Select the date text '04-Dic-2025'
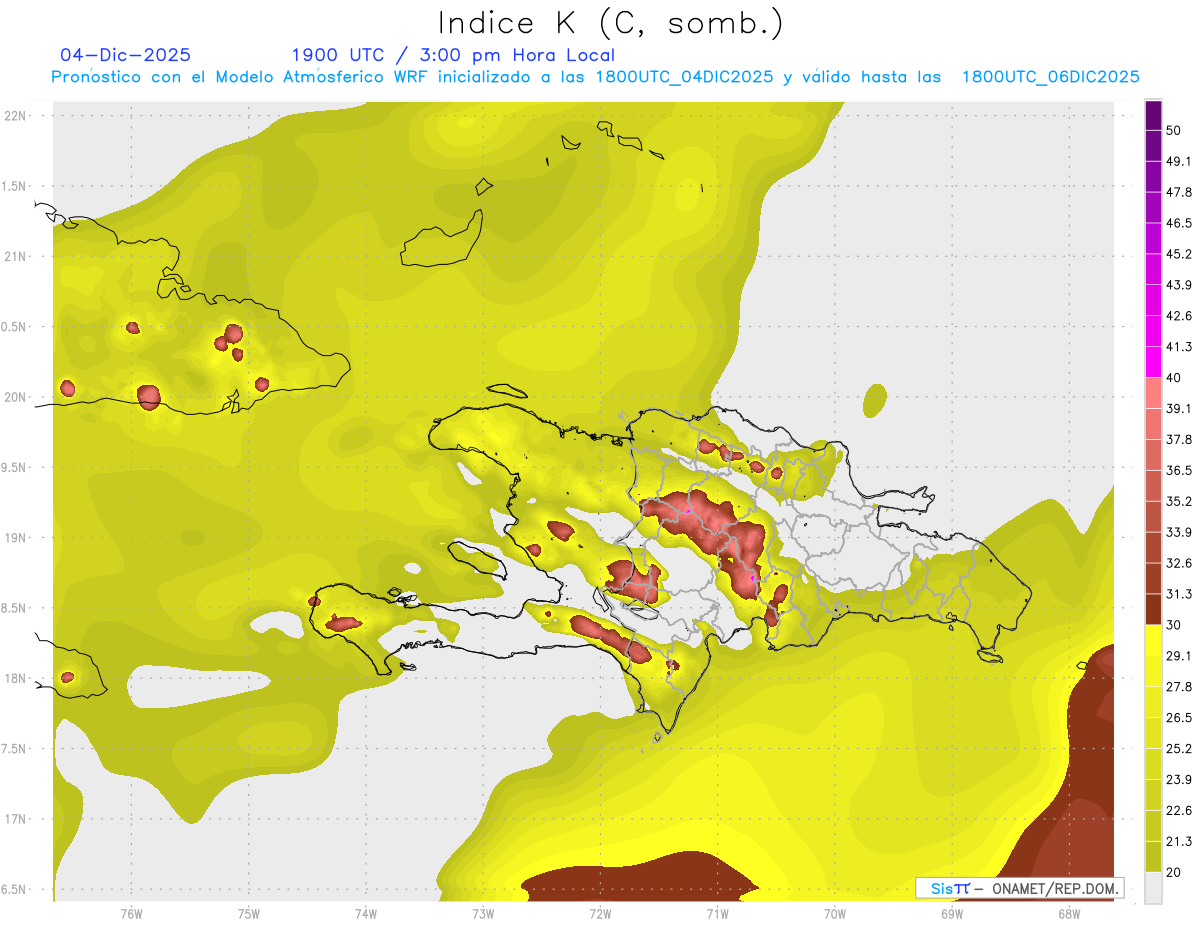The image size is (1200, 927). pos(125,55)
